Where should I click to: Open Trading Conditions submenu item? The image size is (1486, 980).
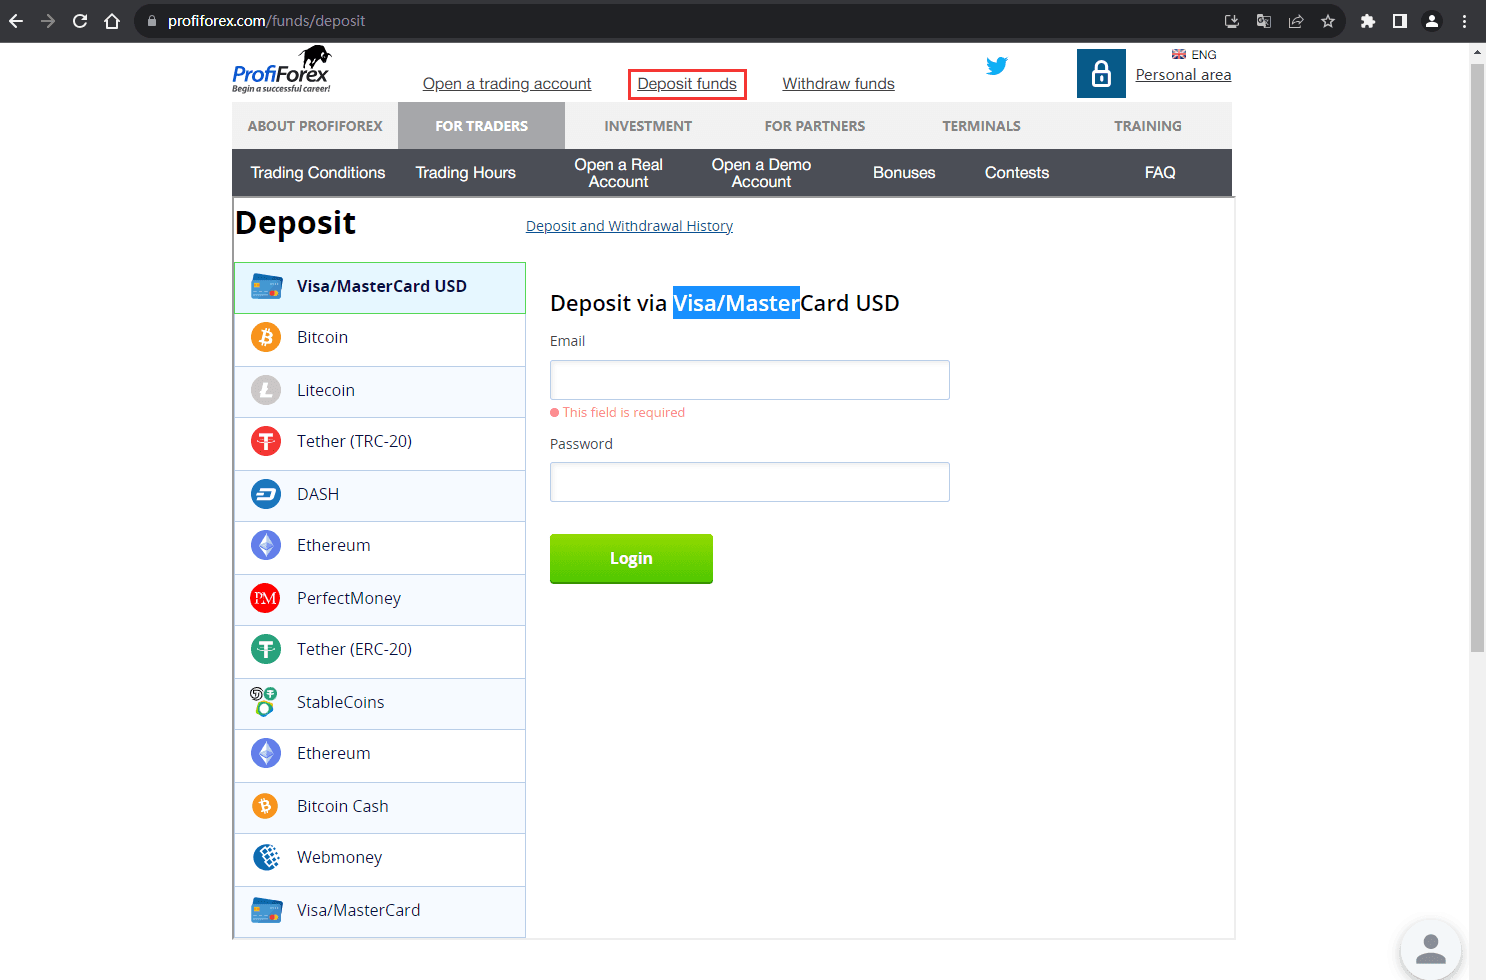318,173
